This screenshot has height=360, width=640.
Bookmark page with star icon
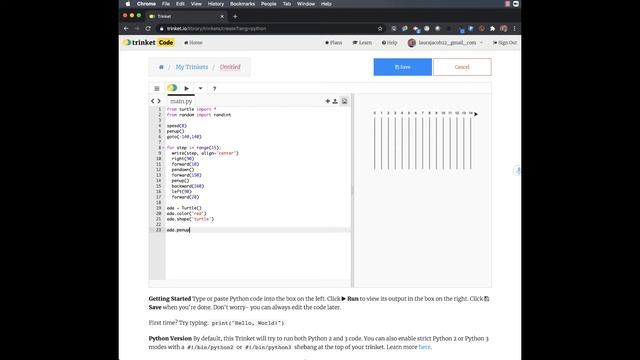380,29
